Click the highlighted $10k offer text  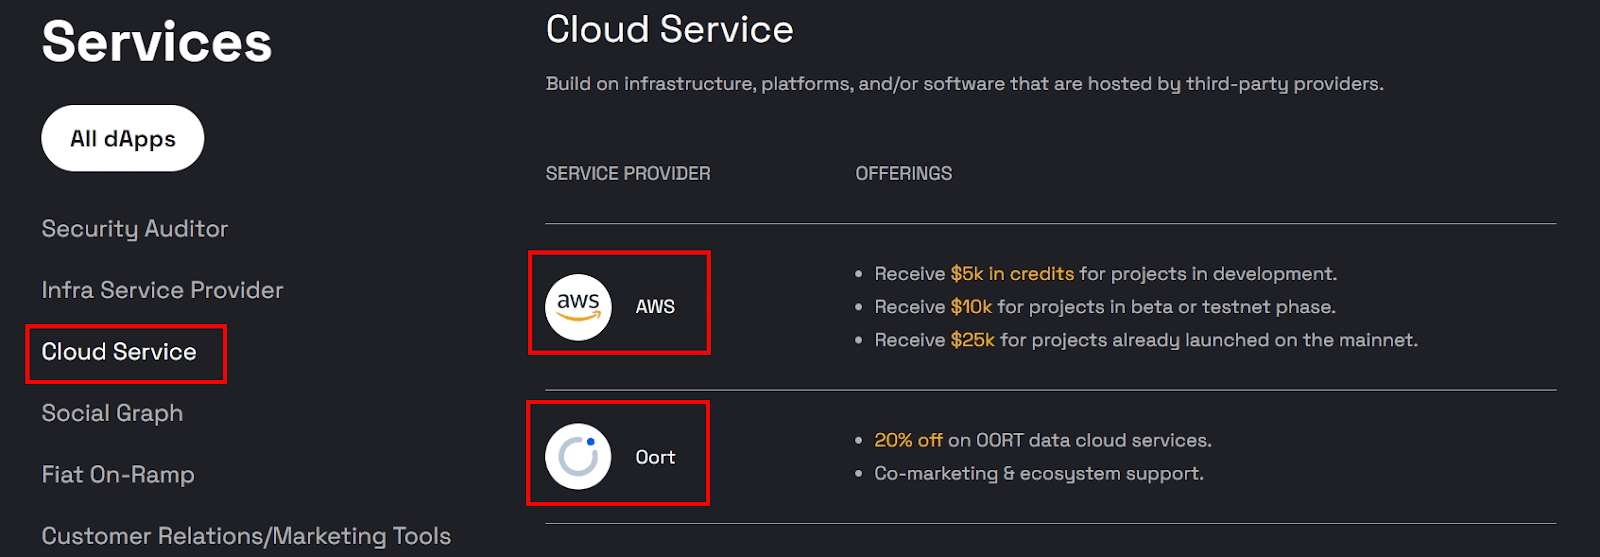click(x=971, y=307)
